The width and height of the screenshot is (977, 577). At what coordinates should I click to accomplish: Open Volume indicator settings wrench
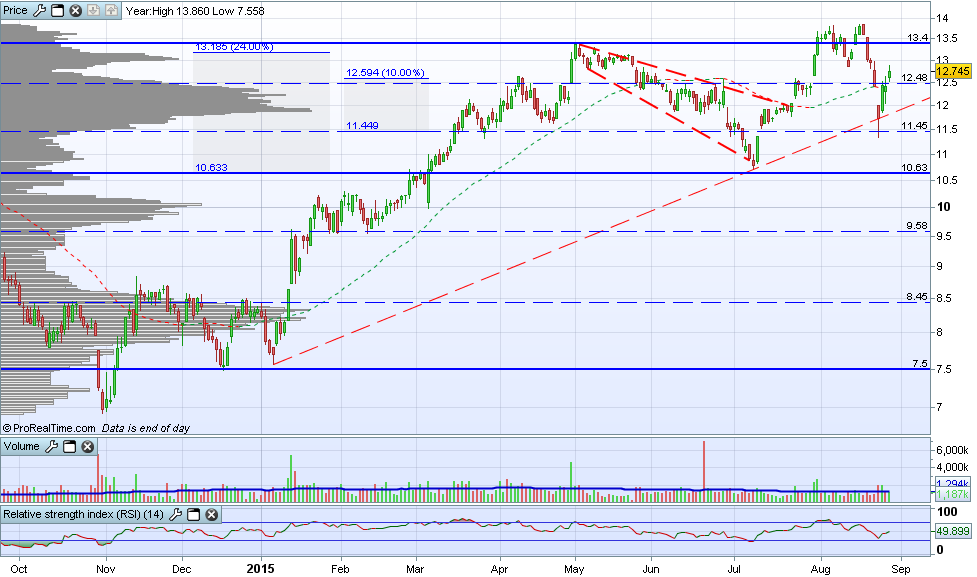click(52, 446)
